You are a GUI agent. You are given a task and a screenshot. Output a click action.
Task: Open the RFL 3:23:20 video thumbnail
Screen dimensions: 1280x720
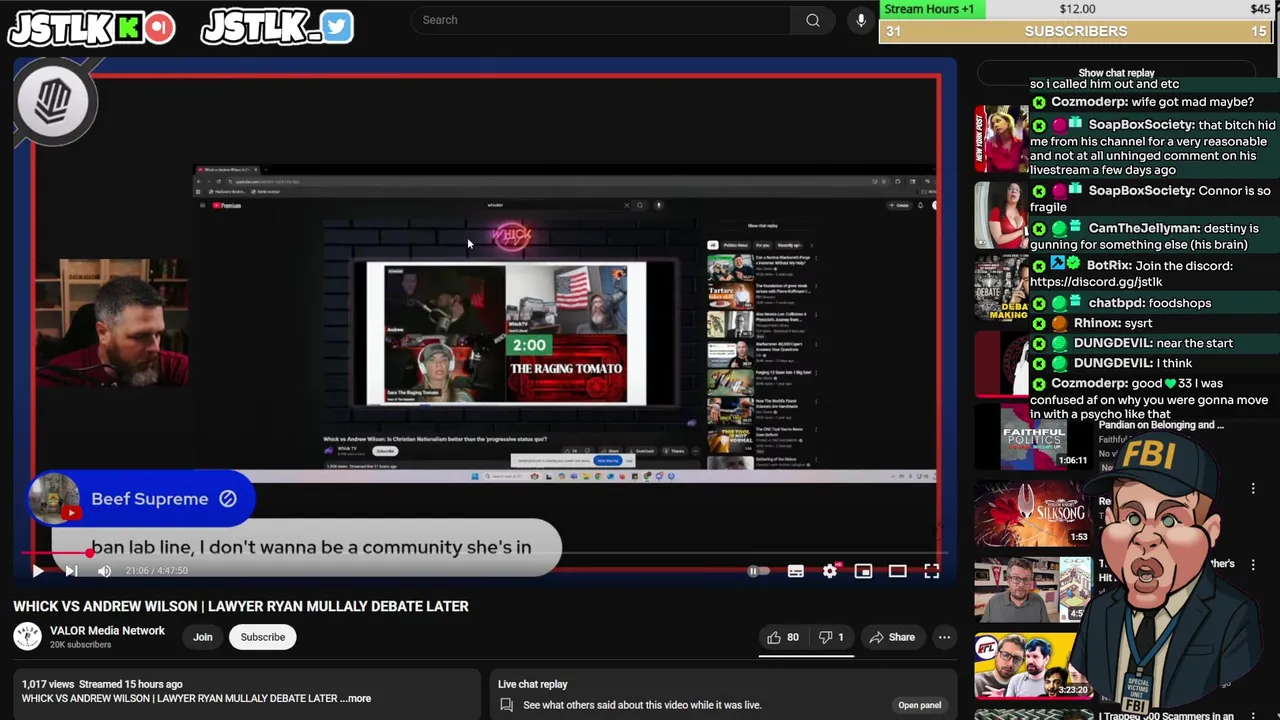(x=1033, y=665)
